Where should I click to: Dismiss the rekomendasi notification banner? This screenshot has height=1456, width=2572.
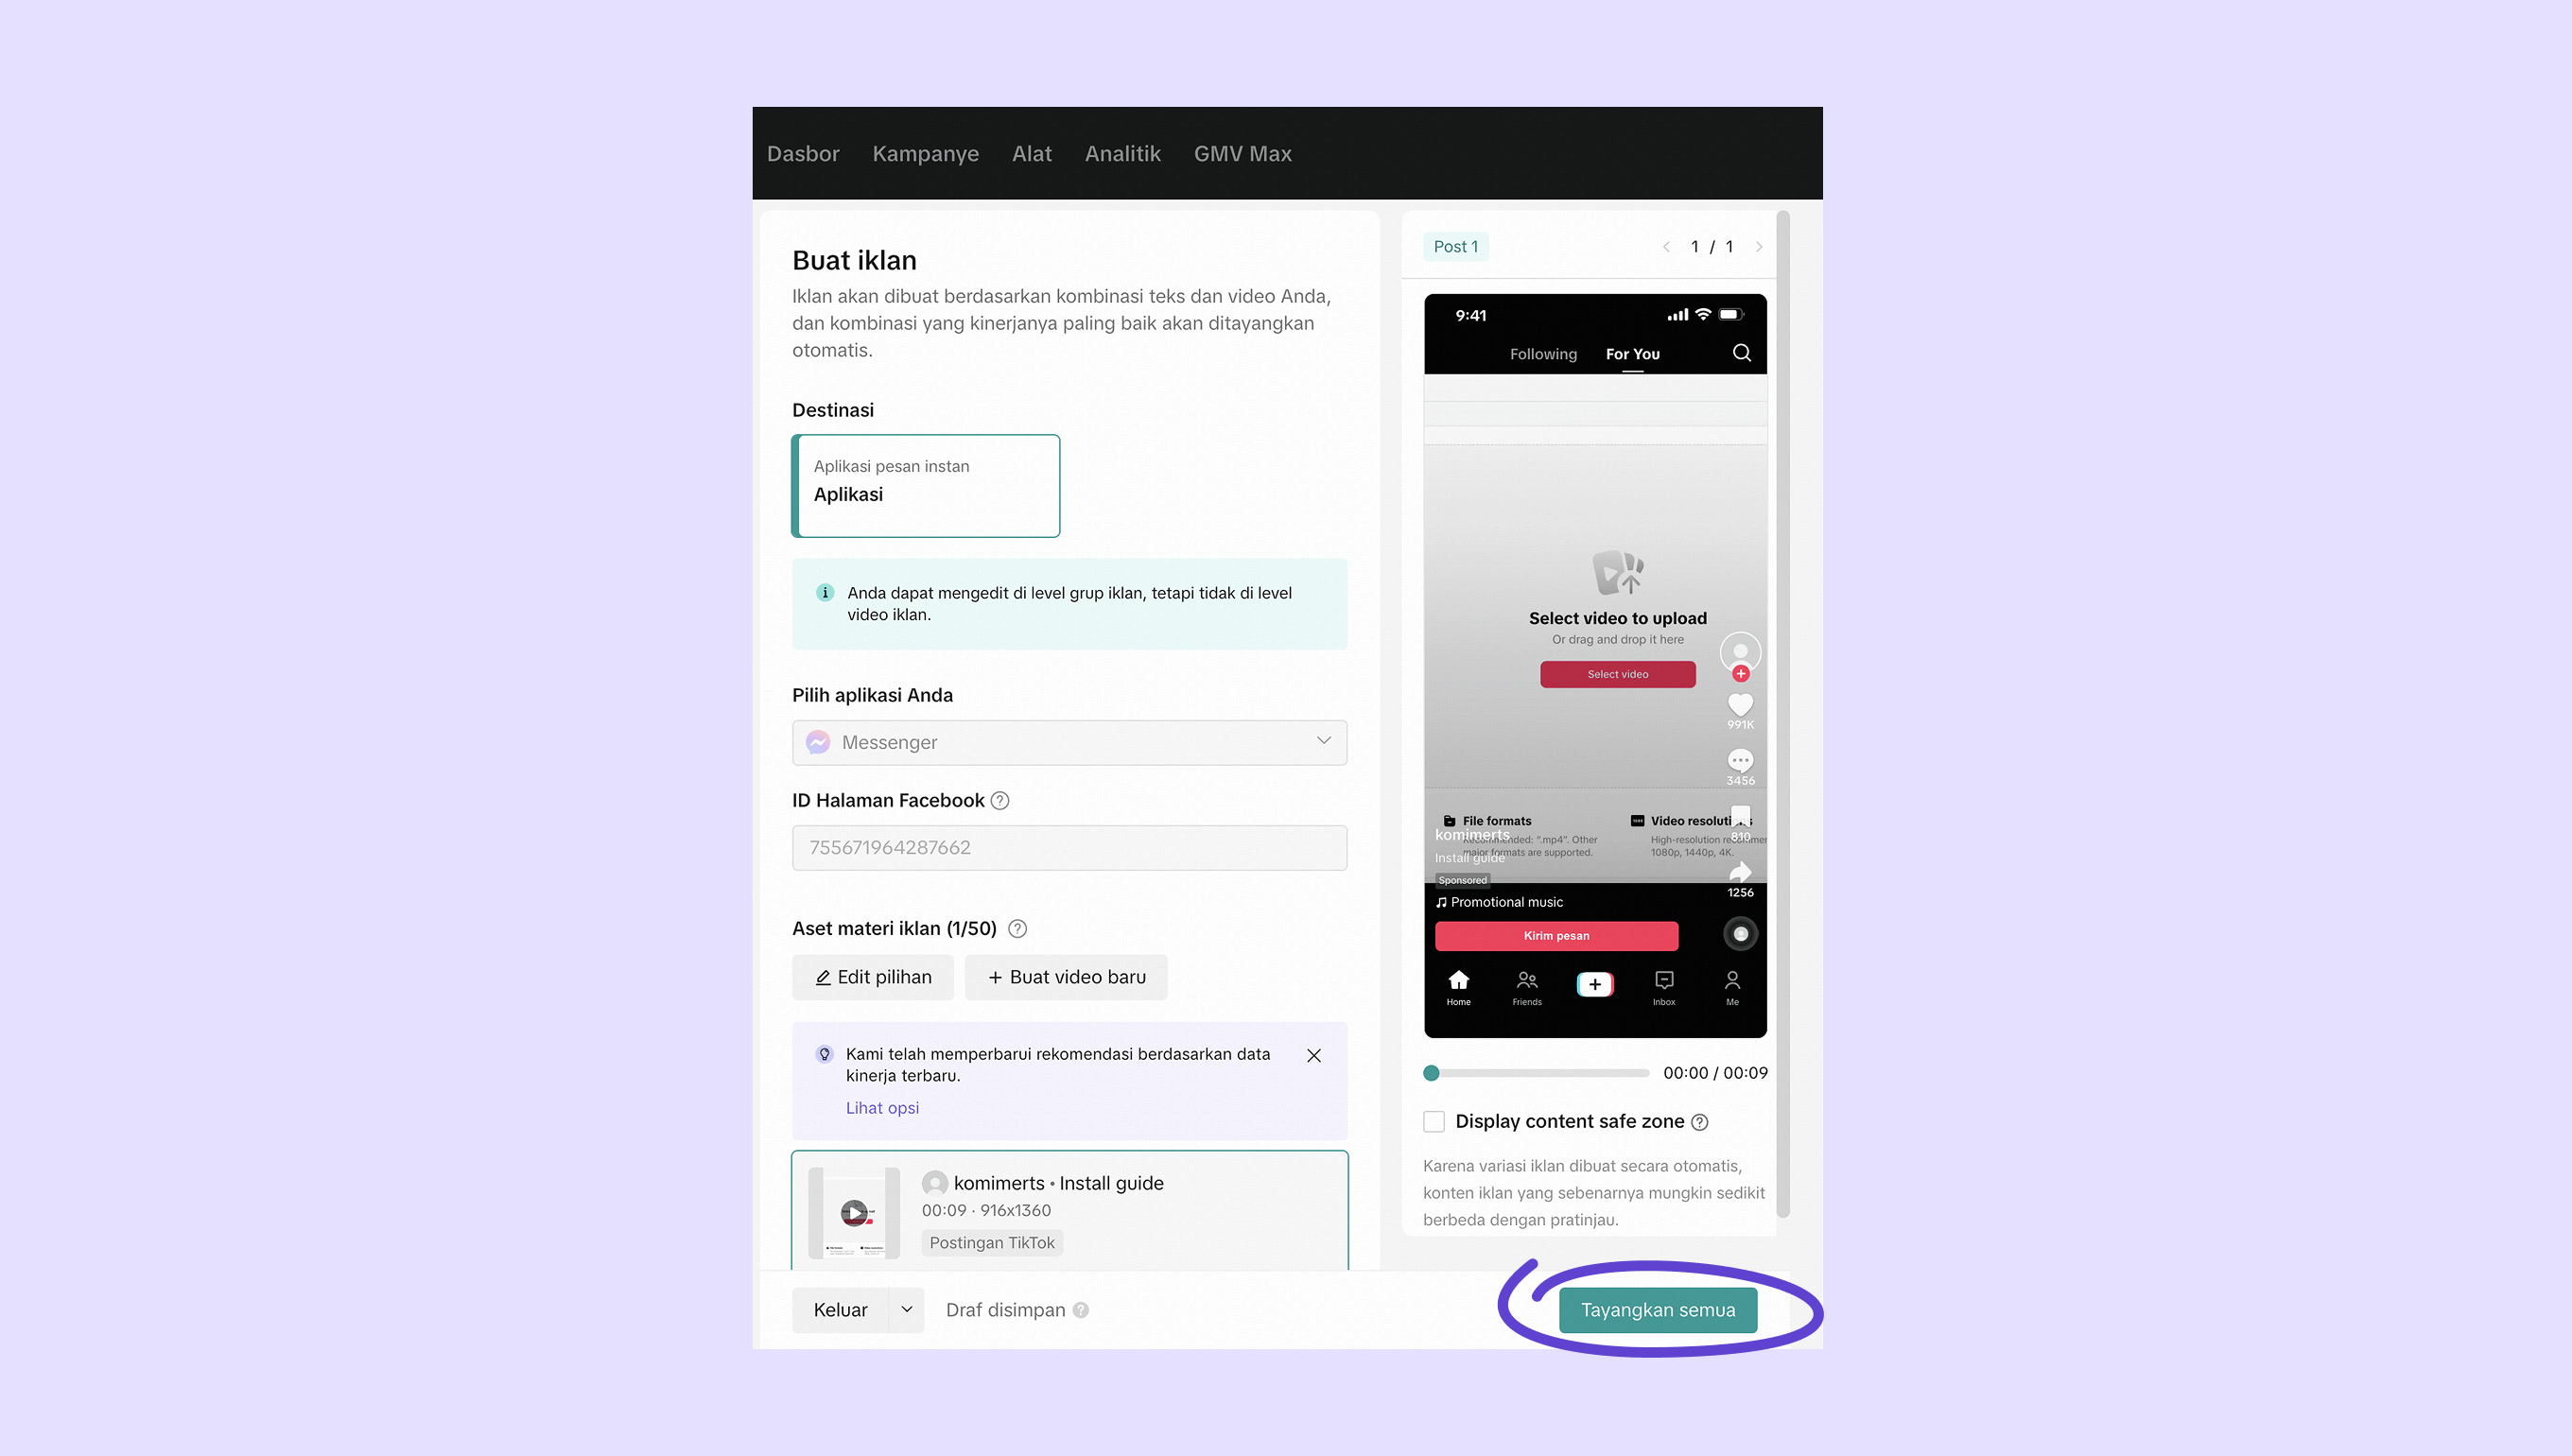point(1314,1055)
